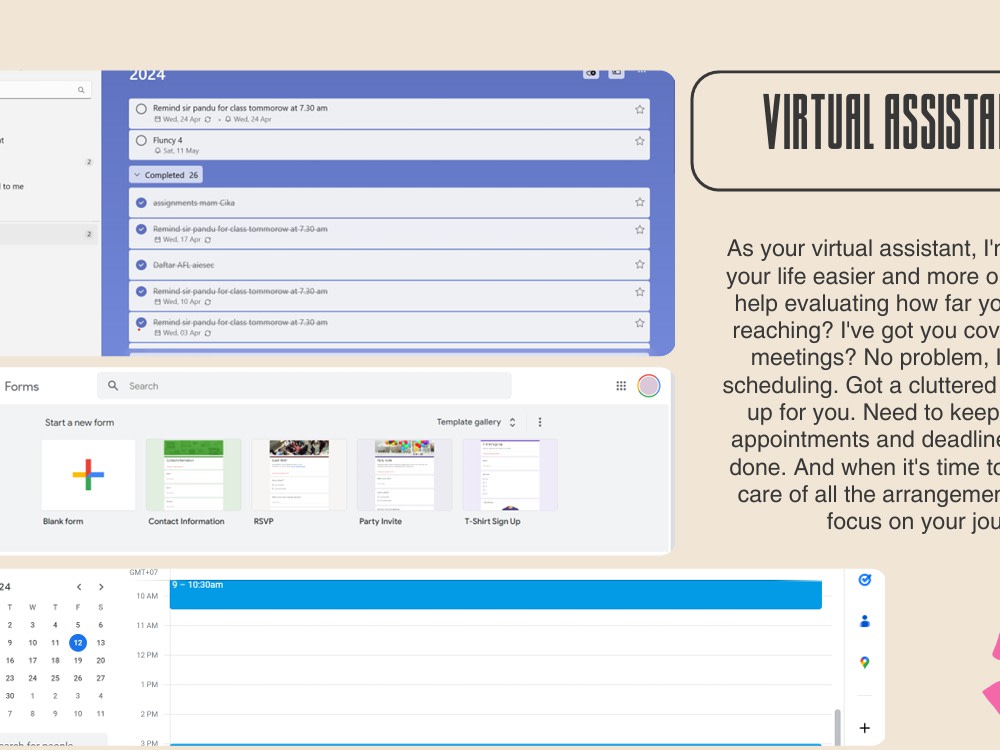Click the Calendar vertical scrollbar

pyautogui.click(x=837, y=727)
